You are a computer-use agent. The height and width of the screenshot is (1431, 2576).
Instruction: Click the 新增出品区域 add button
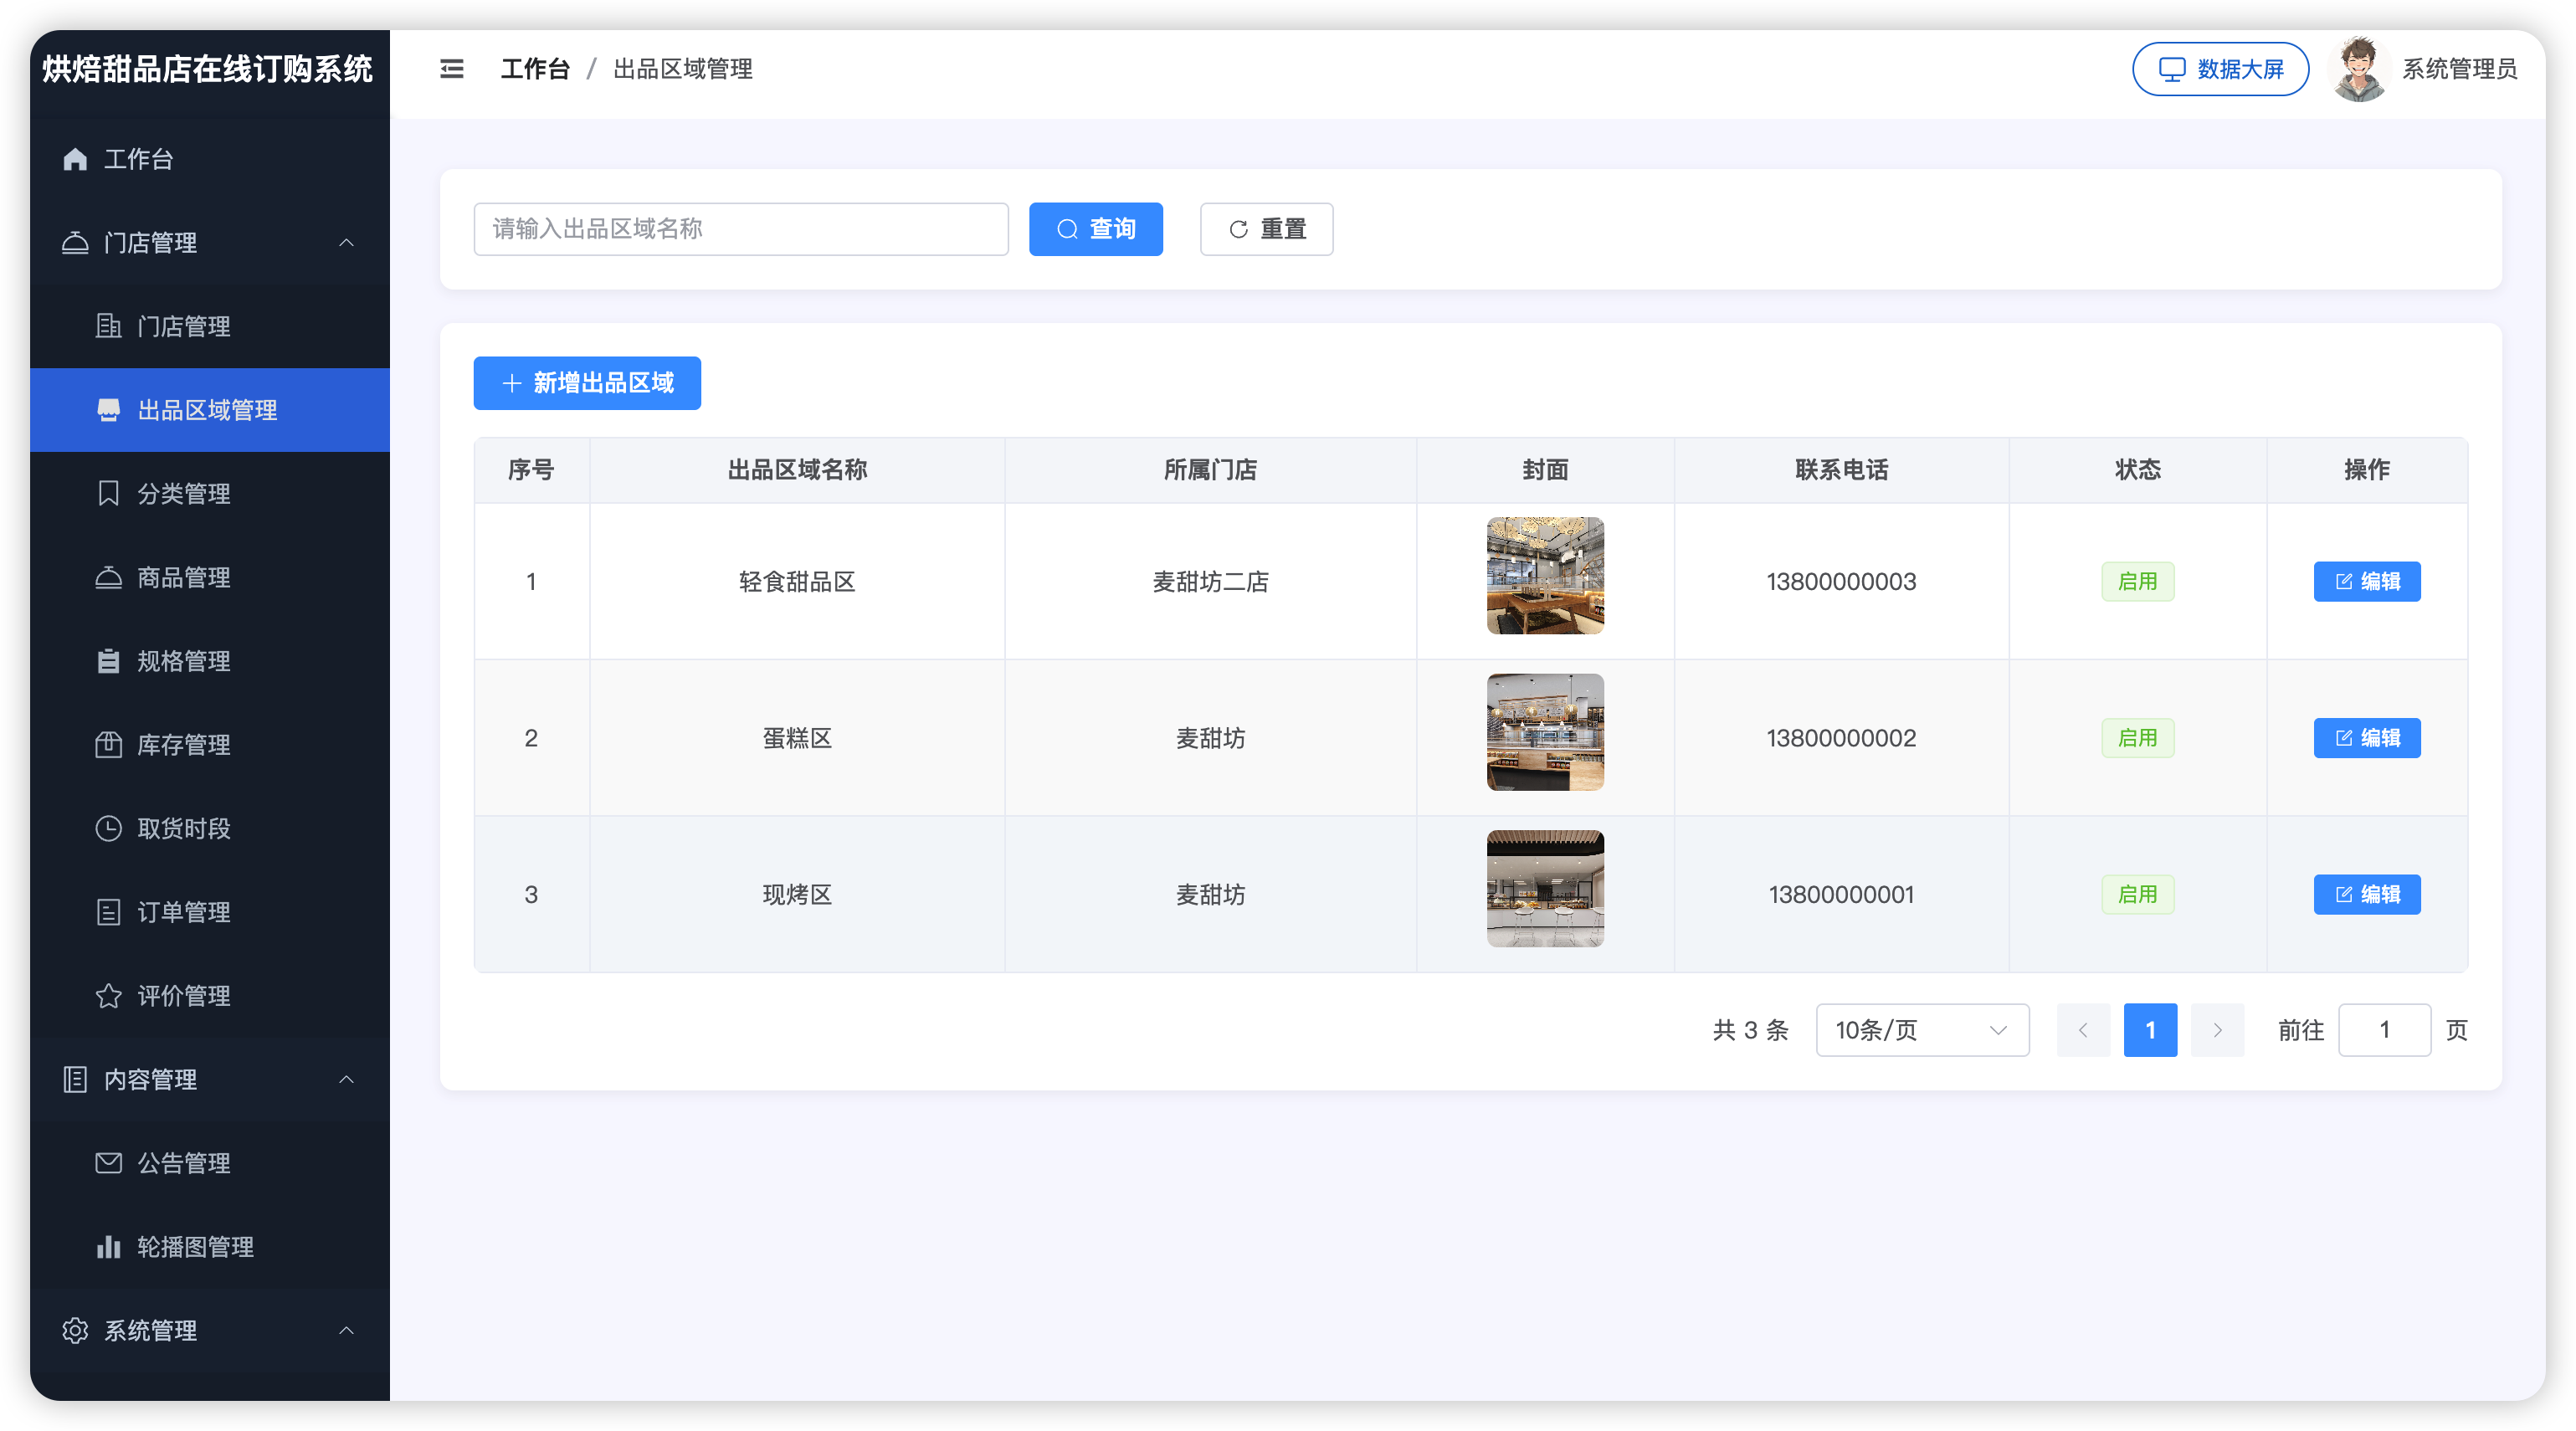point(587,383)
